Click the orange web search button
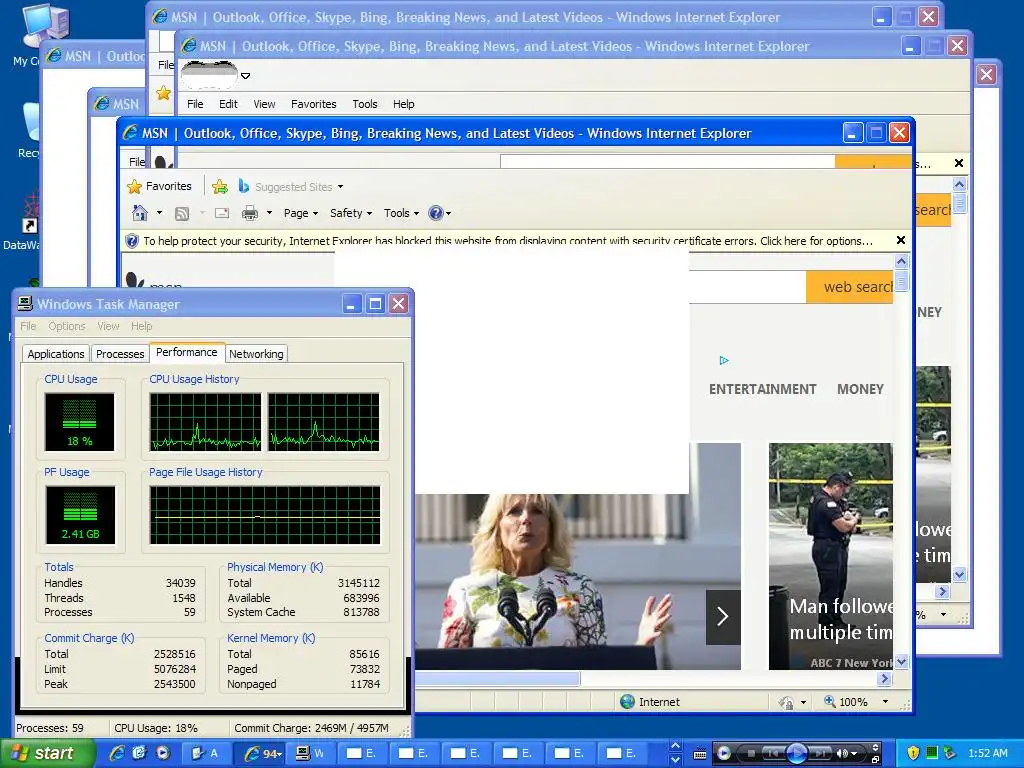Viewport: 1024px width, 768px height. coord(850,287)
